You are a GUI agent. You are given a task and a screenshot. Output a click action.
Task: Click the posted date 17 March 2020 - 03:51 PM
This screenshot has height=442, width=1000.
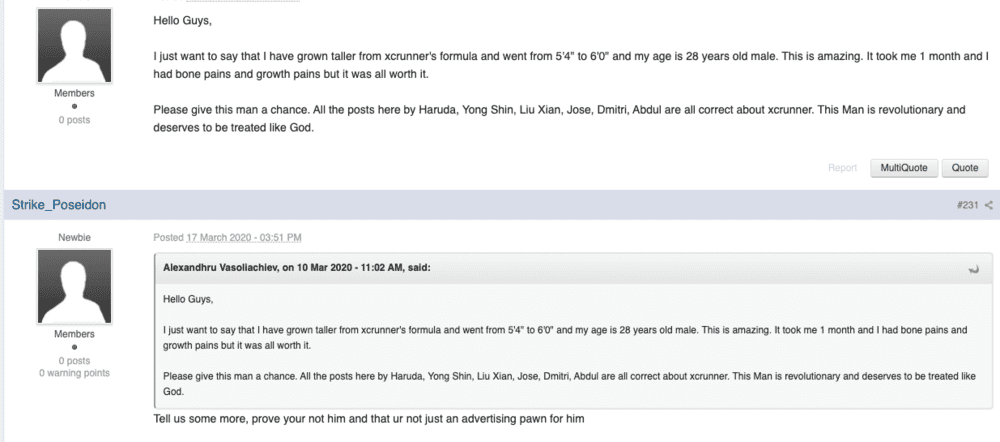(x=244, y=238)
